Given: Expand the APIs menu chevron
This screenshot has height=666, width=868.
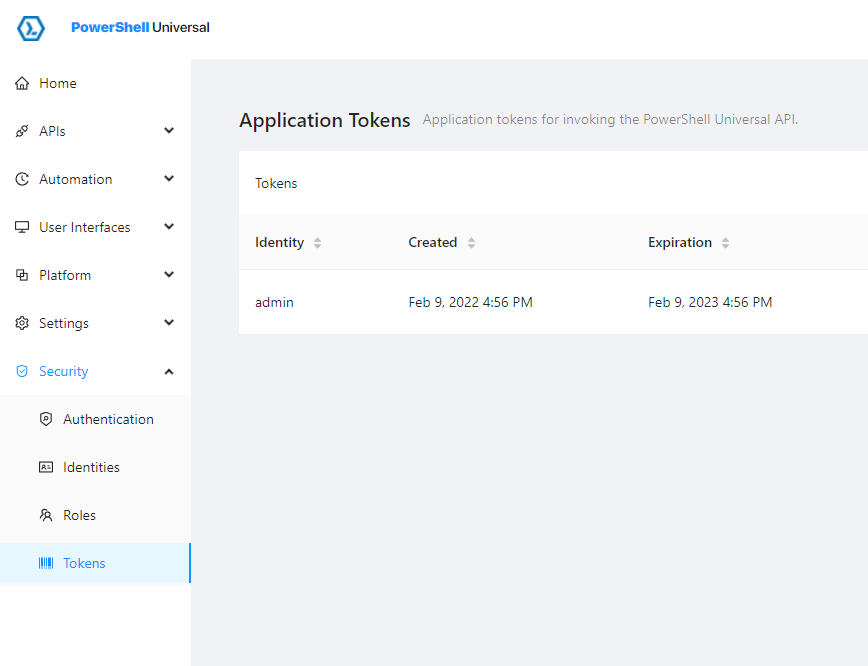Looking at the screenshot, I should (x=169, y=131).
